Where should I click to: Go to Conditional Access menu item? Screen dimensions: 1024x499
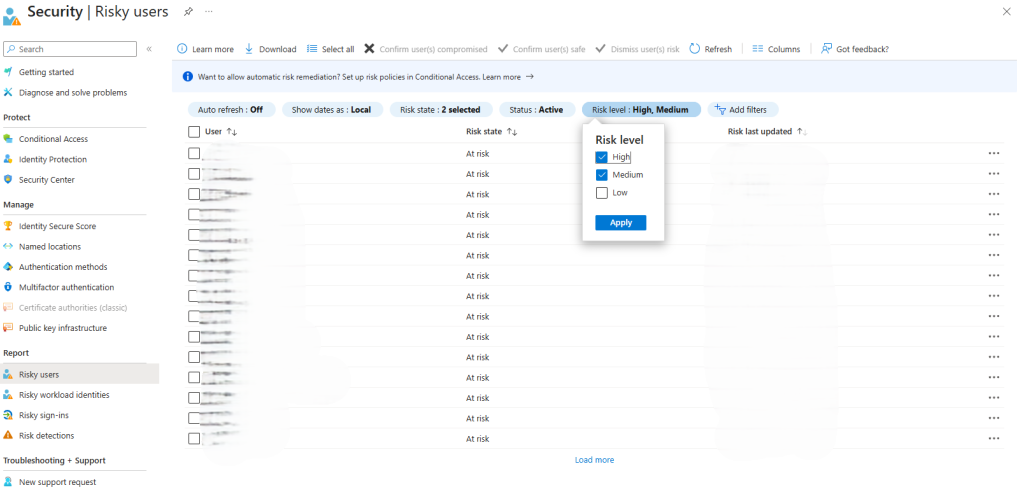(53, 139)
